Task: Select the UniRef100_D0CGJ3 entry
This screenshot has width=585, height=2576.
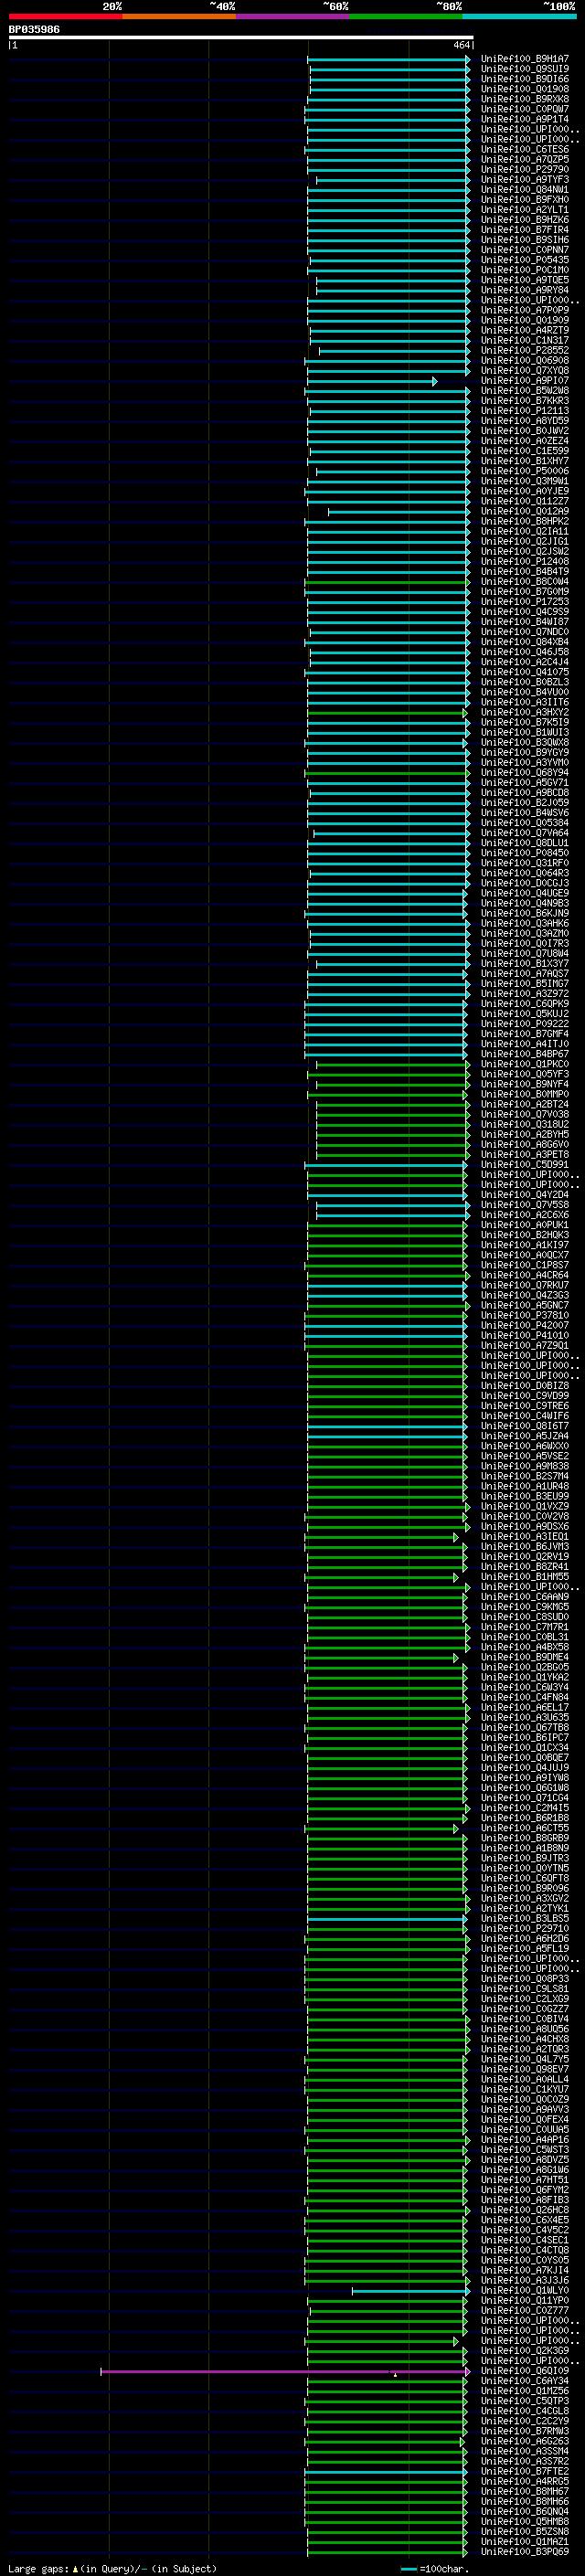Action: (525, 883)
